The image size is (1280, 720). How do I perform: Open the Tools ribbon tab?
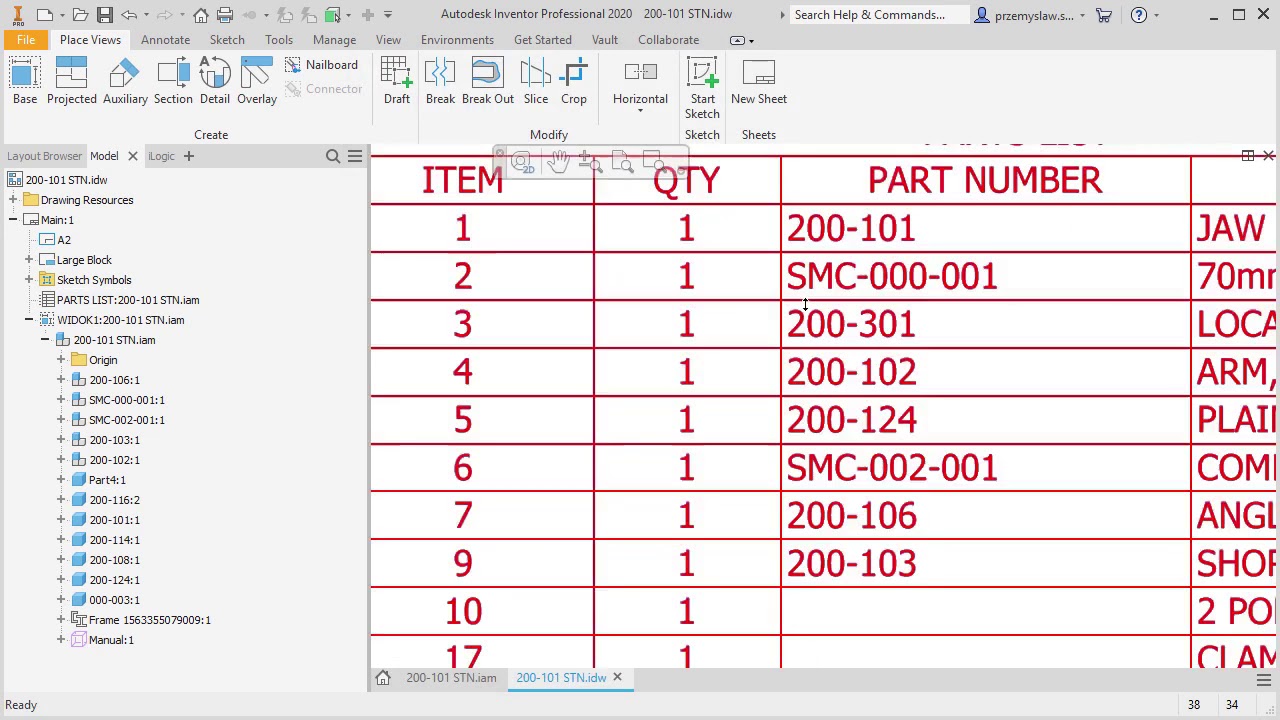pos(279,40)
